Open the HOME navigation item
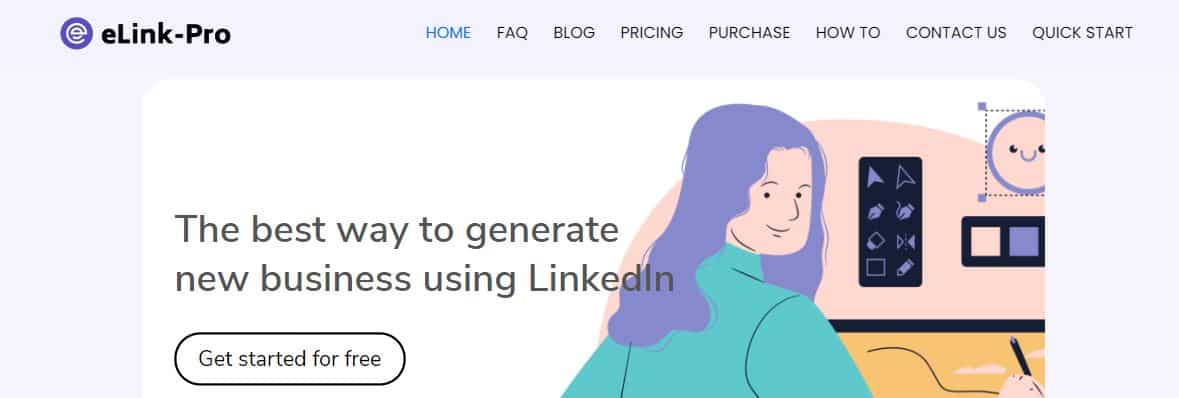This screenshot has width=1179, height=398. point(448,33)
